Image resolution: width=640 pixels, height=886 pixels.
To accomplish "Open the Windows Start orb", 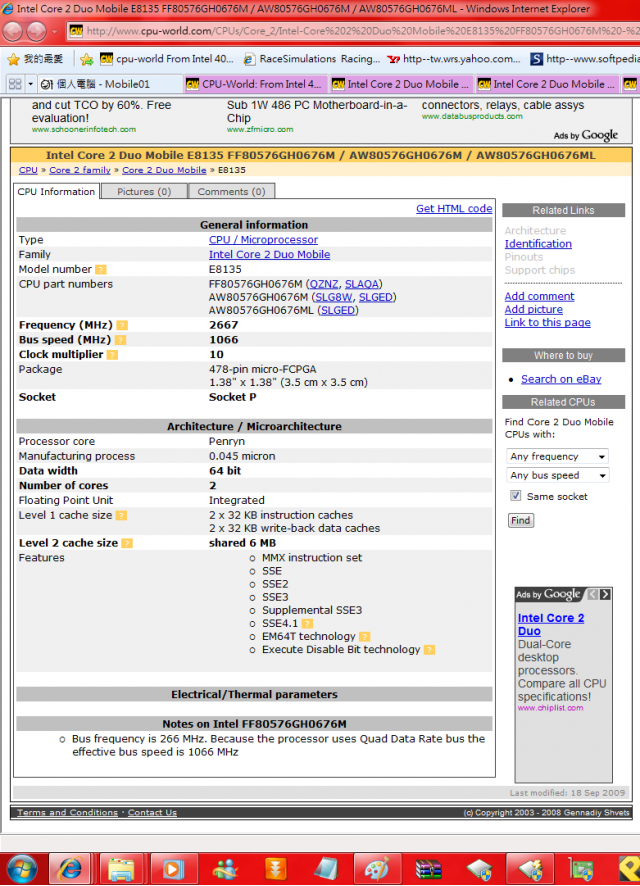I will pyautogui.click(x=21, y=868).
